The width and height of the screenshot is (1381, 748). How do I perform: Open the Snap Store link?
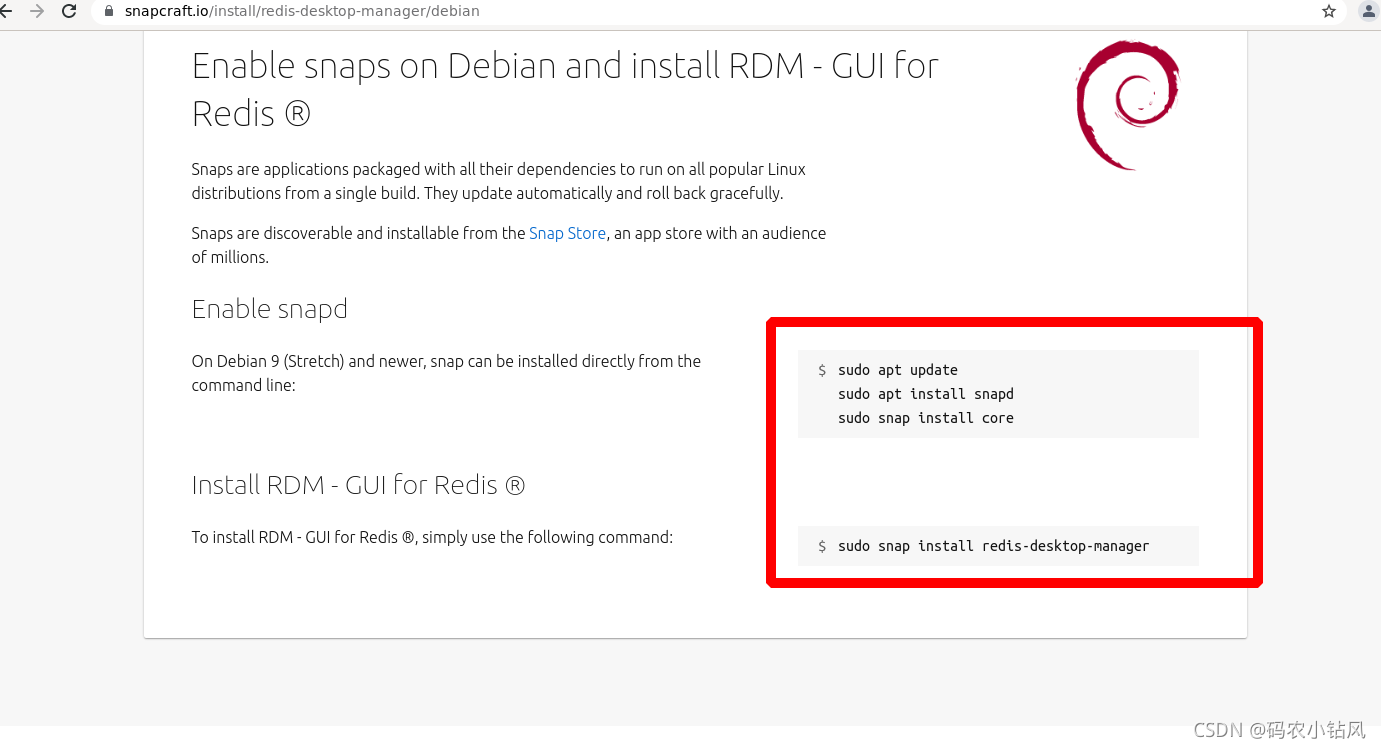click(567, 233)
